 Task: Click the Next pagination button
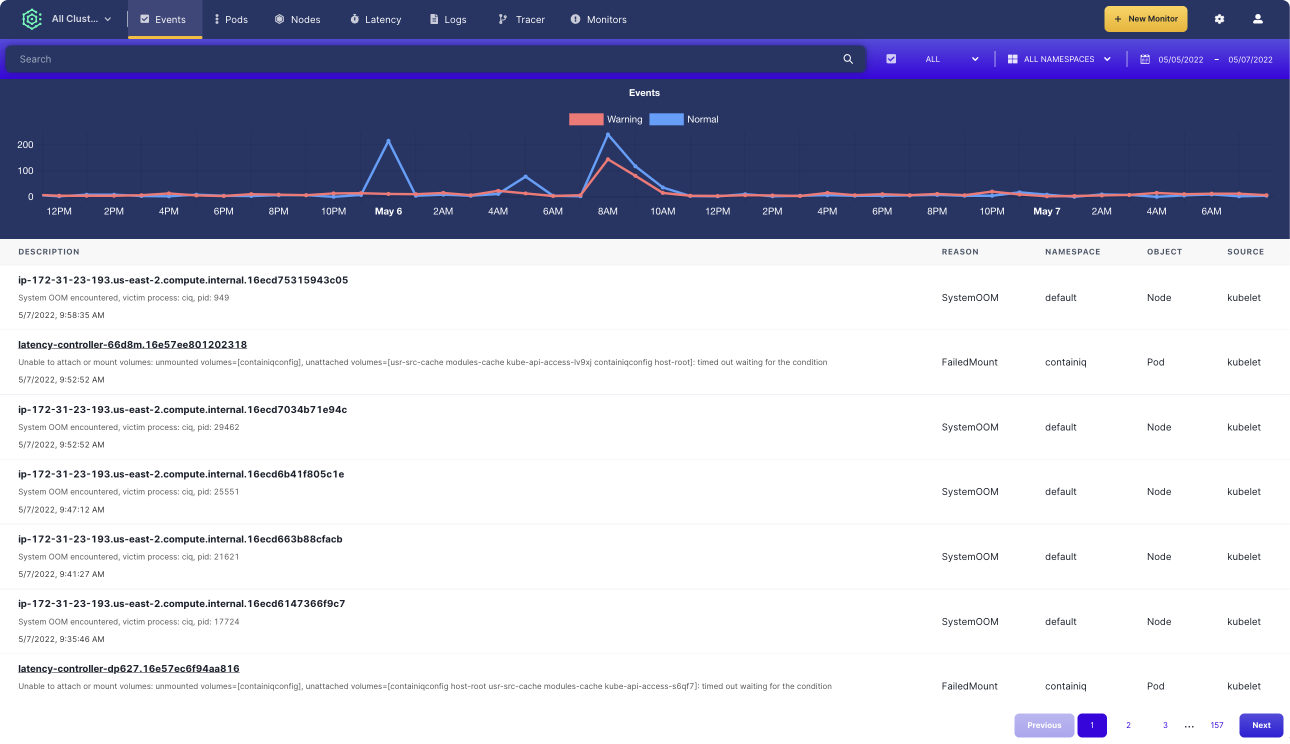[x=1261, y=725]
